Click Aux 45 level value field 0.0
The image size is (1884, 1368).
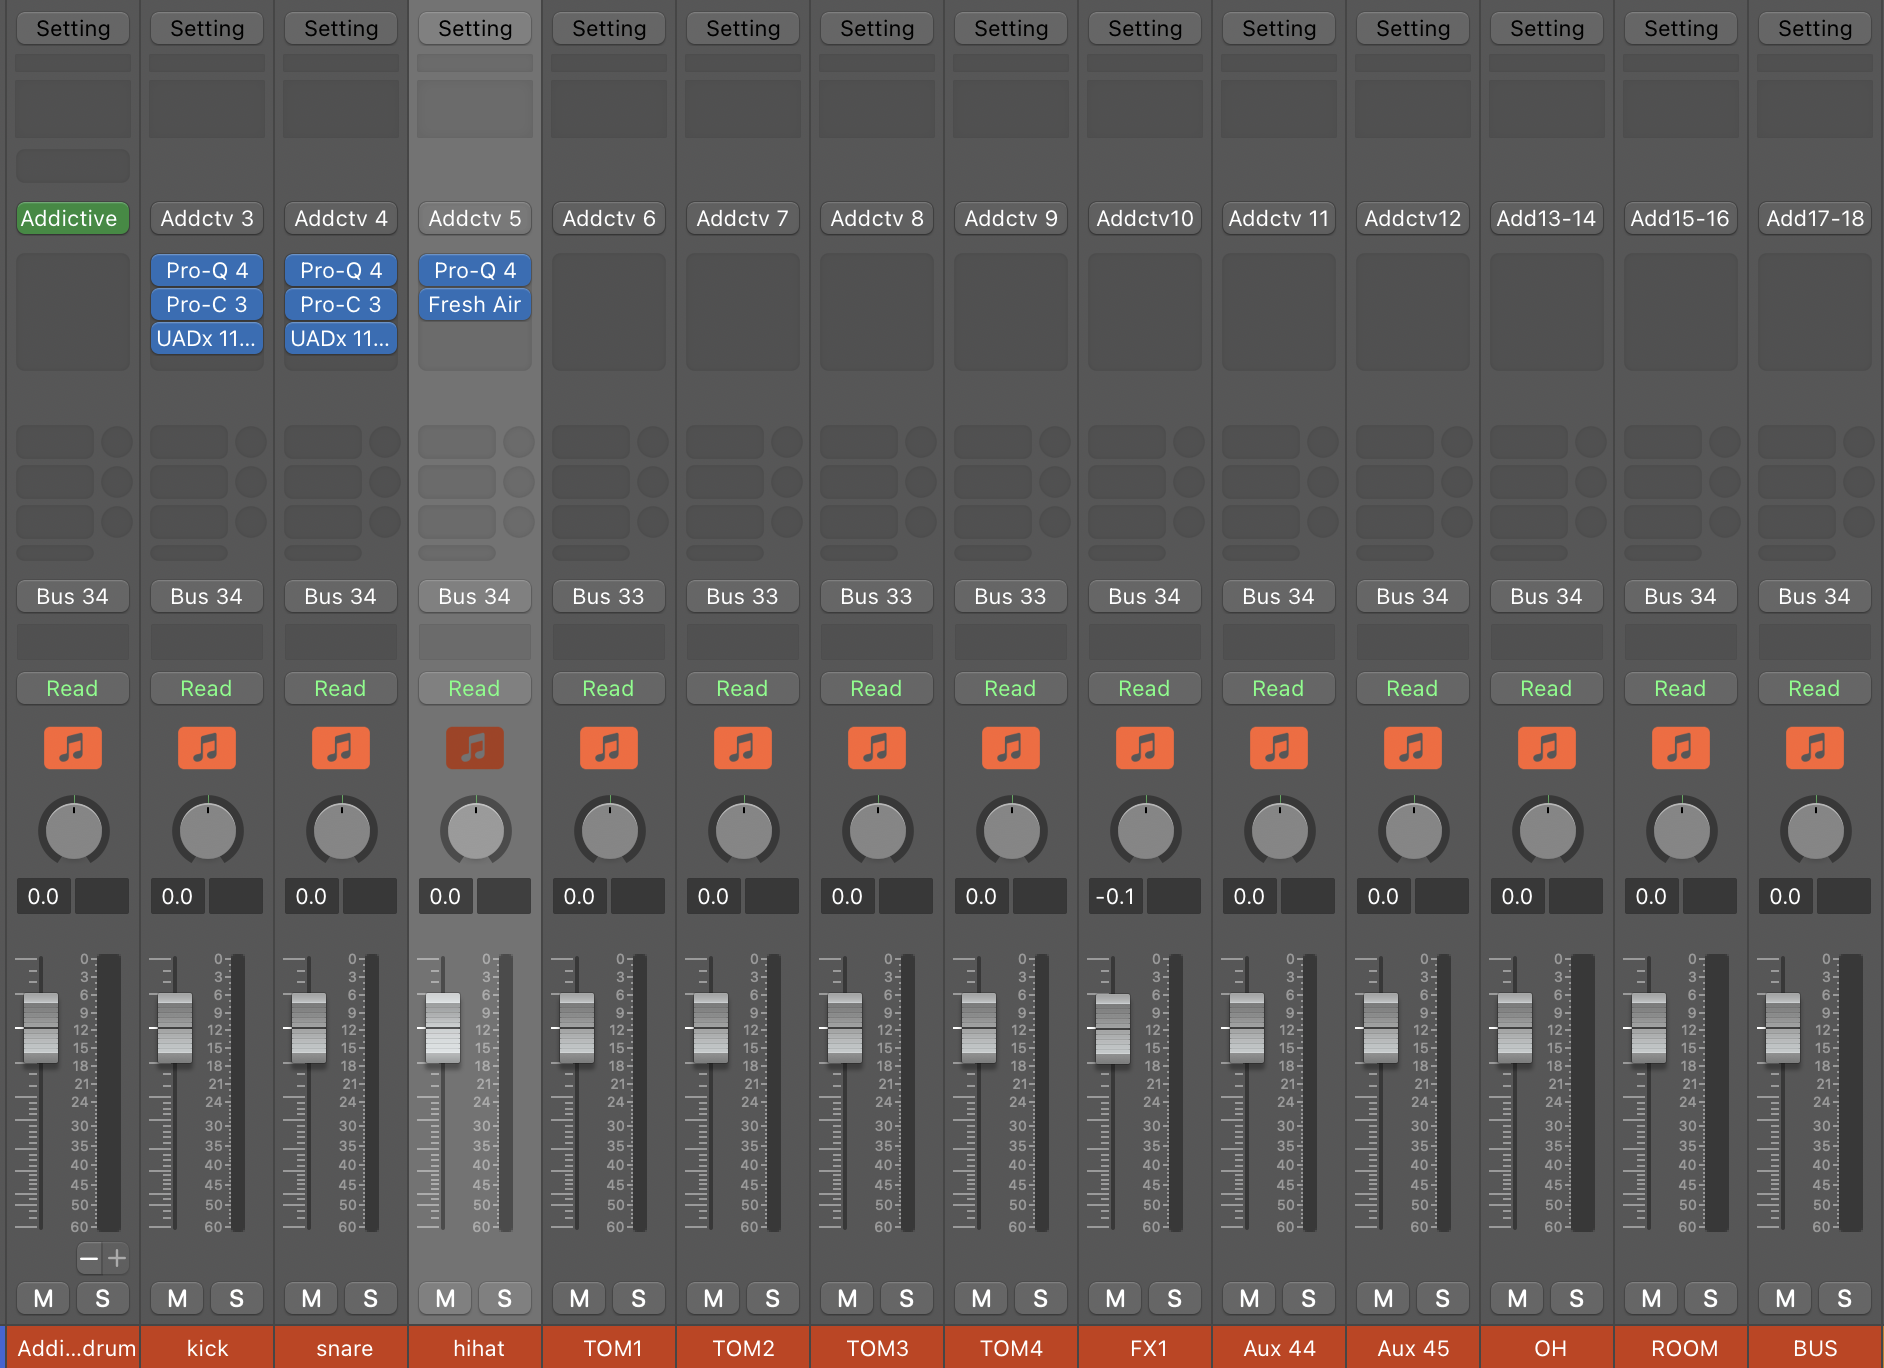1383,896
